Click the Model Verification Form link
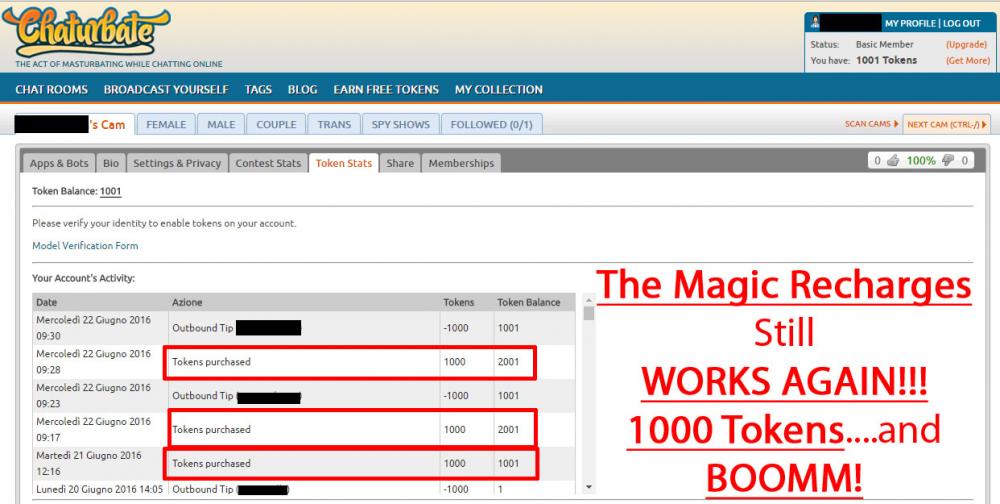Viewport: 1000px width, 504px height. click(85, 246)
